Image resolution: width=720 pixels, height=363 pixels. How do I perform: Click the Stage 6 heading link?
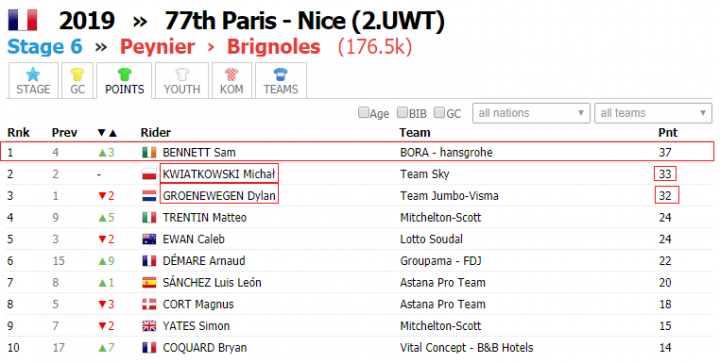pyautogui.click(x=45, y=47)
